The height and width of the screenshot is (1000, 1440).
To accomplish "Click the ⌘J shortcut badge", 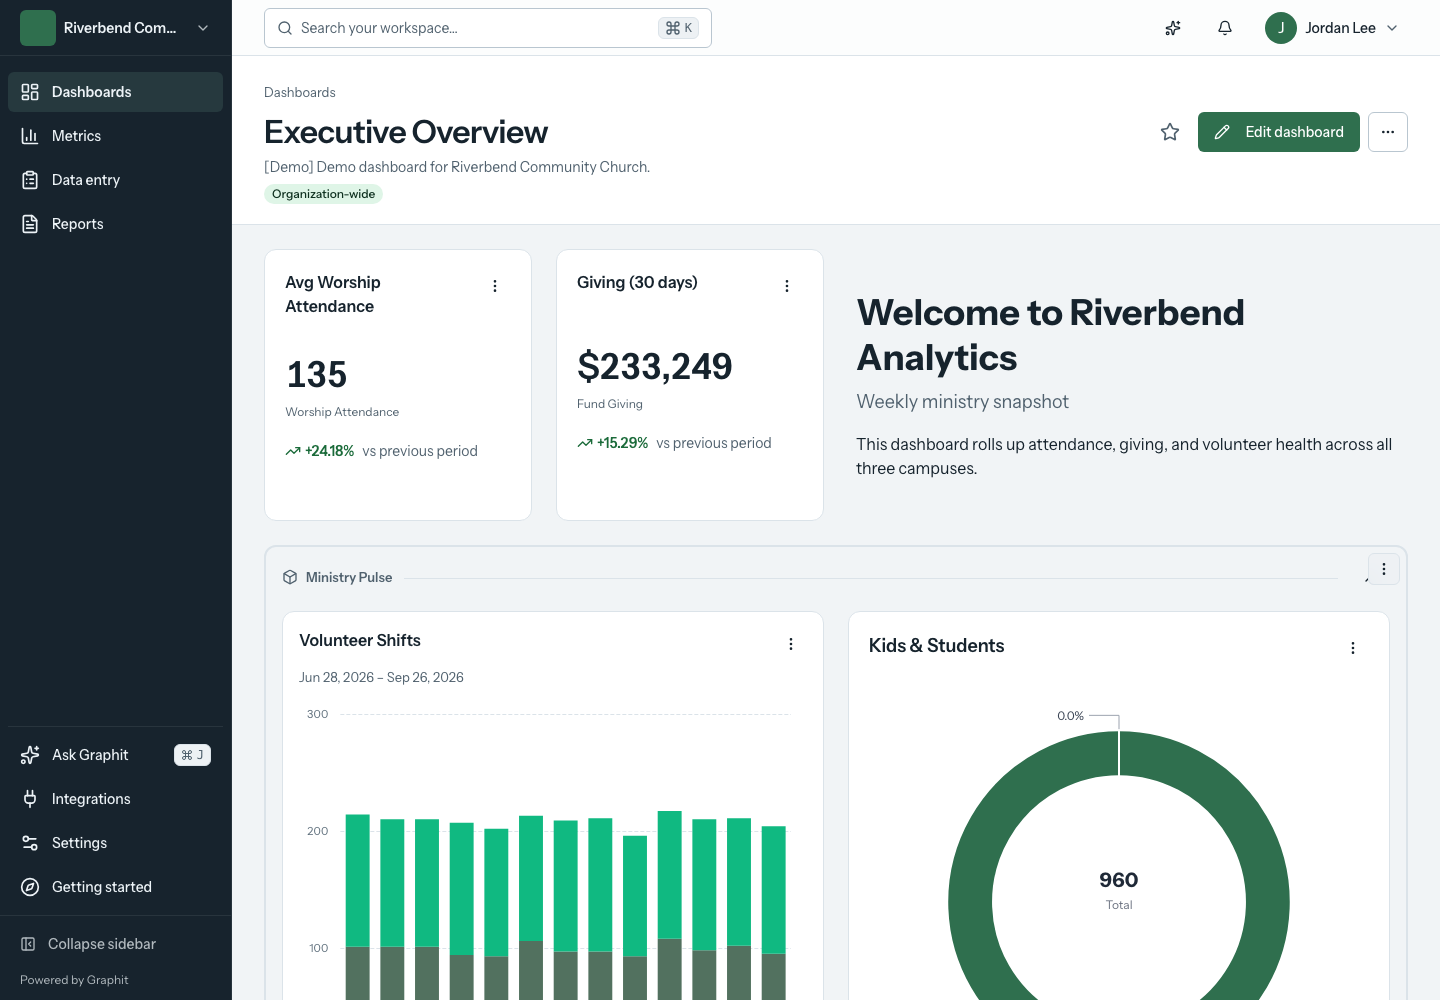I will [192, 755].
